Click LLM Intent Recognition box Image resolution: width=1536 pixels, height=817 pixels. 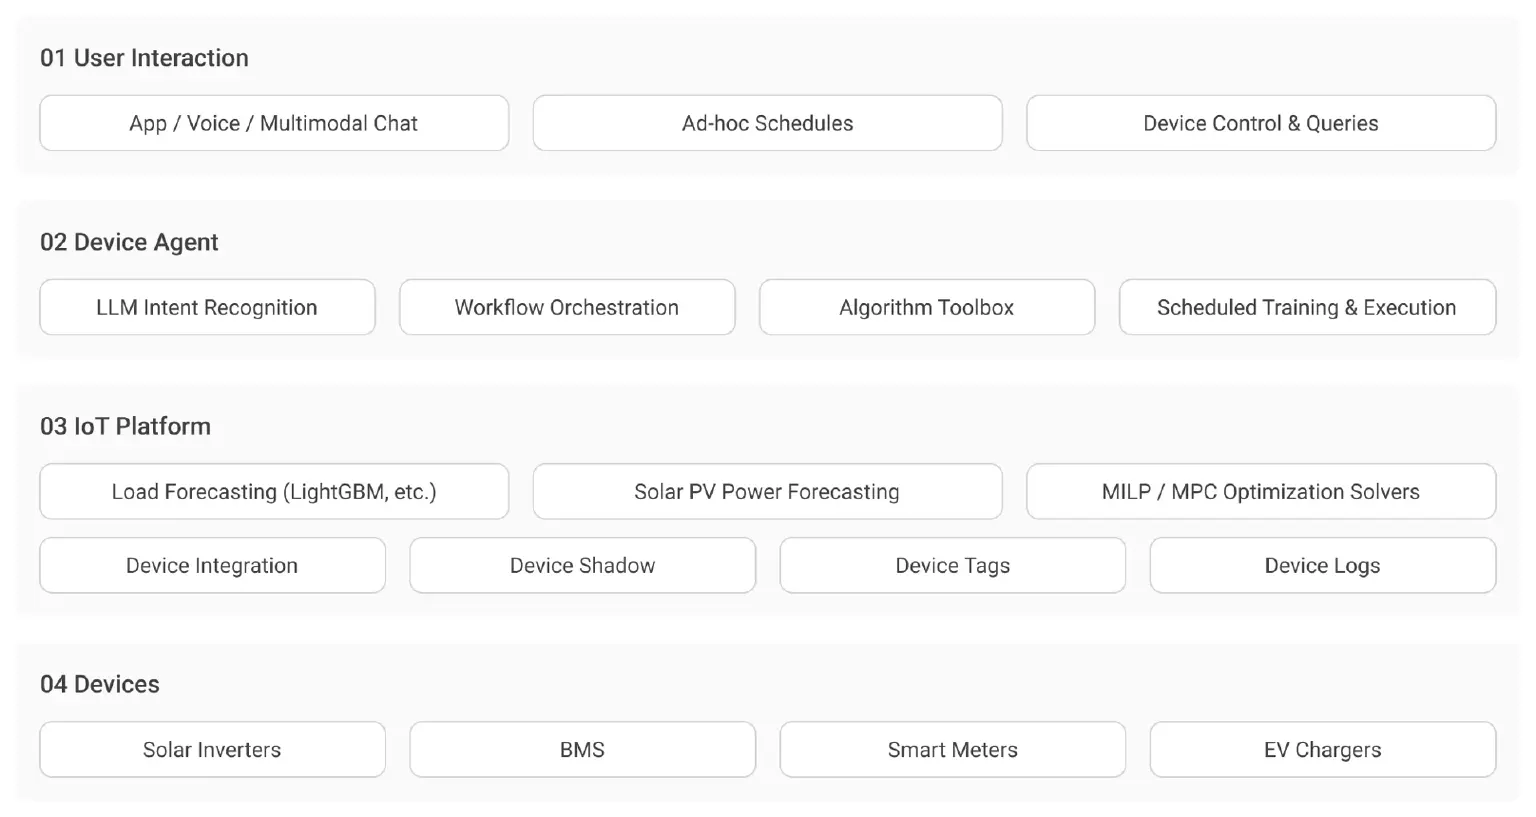tap(207, 307)
